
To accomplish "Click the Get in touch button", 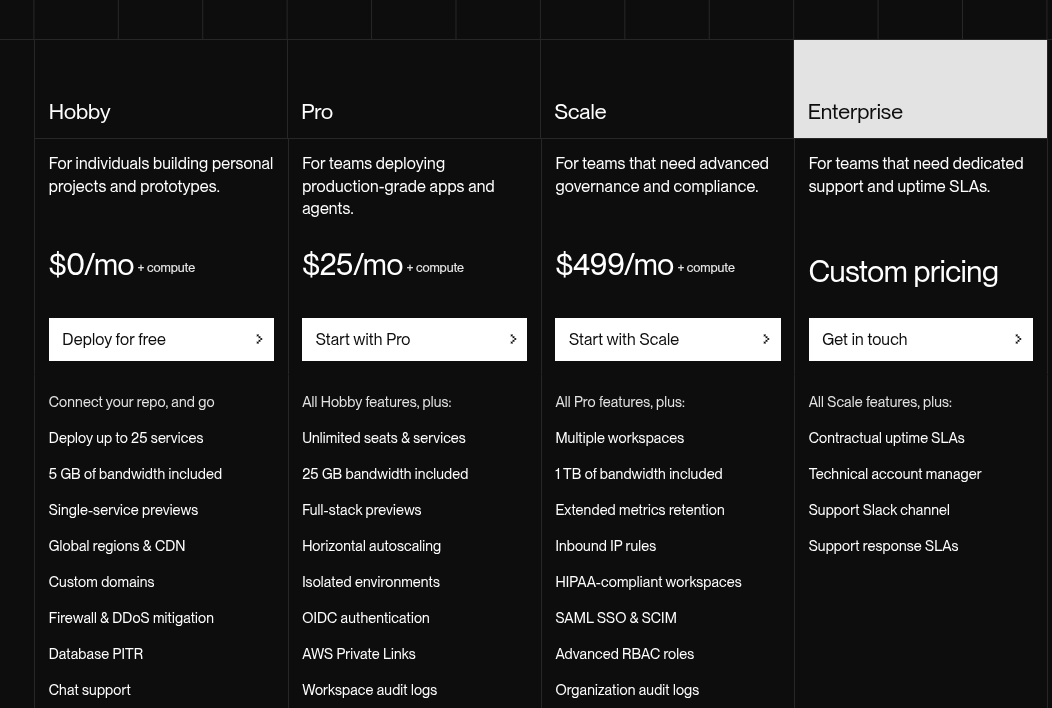I will (x=920, y=340).
